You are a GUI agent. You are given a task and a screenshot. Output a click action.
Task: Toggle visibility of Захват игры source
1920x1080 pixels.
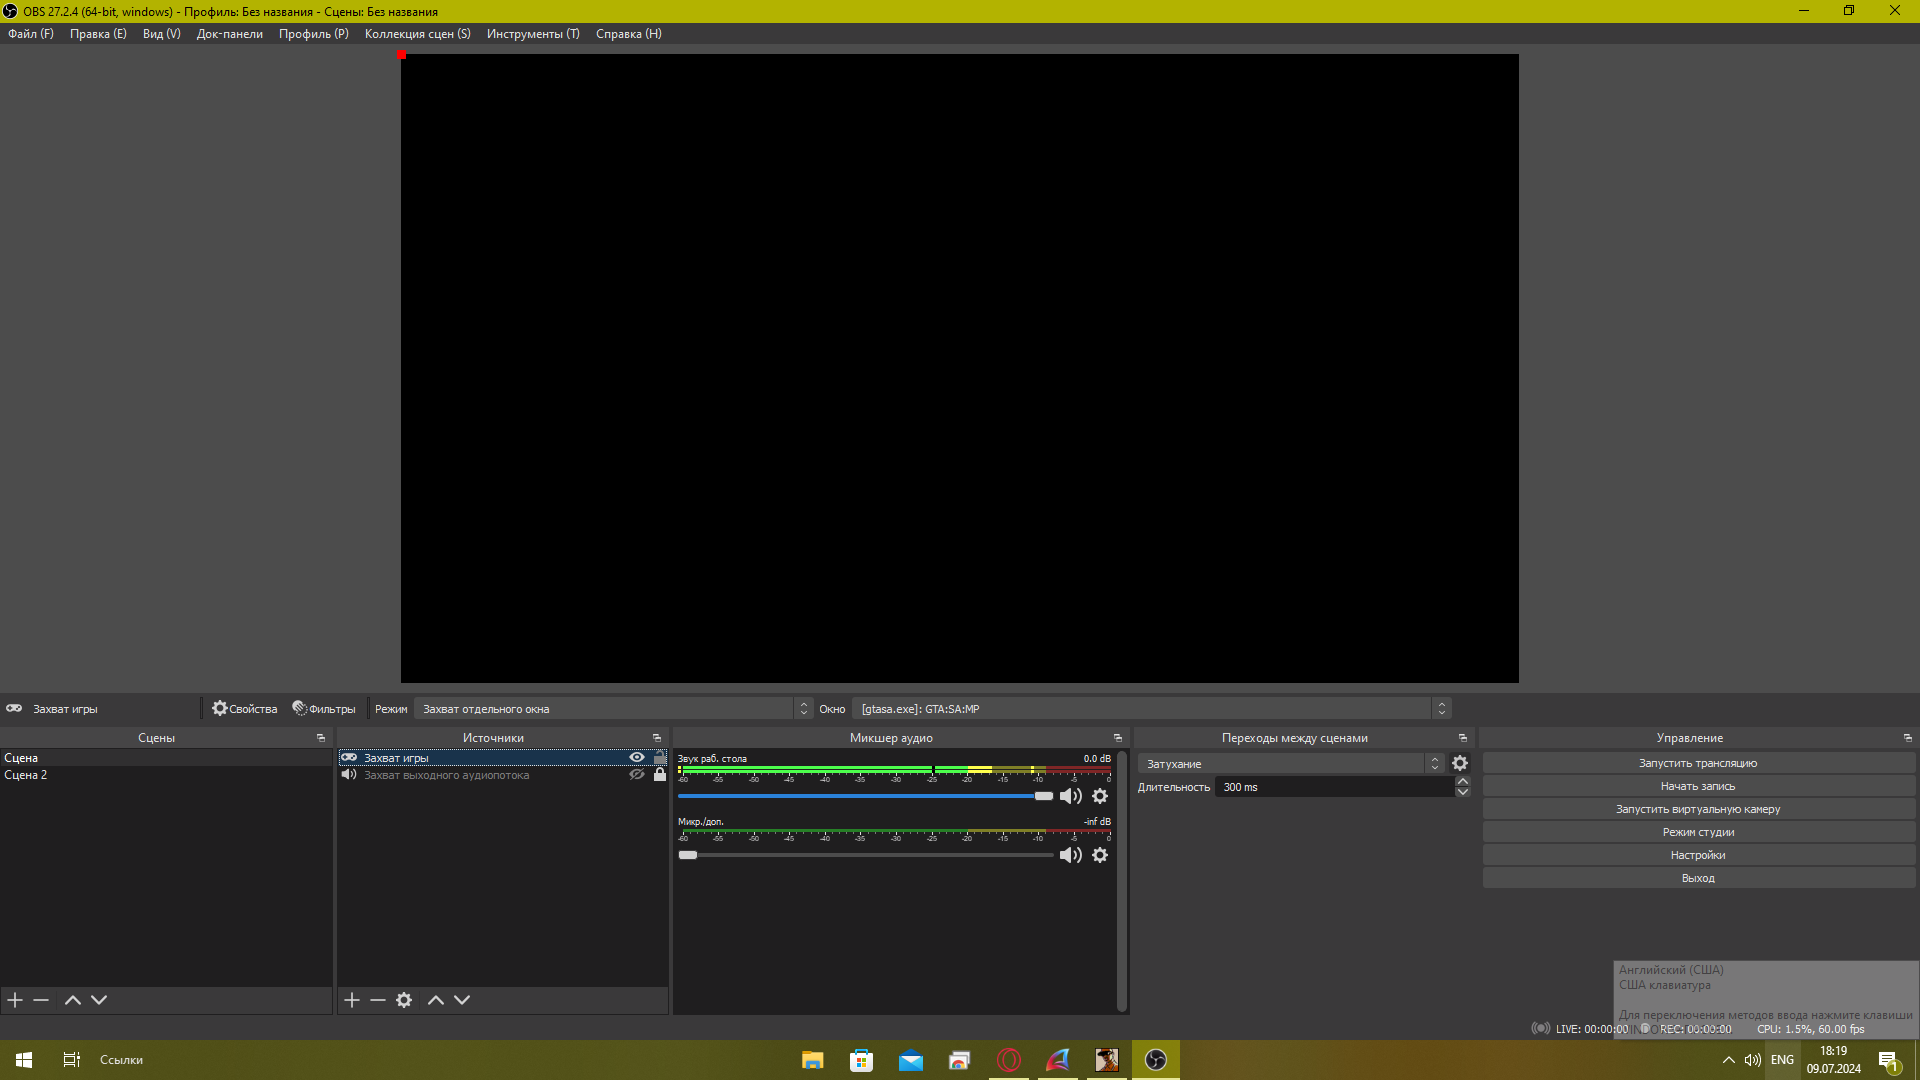[x=637, y=757]
